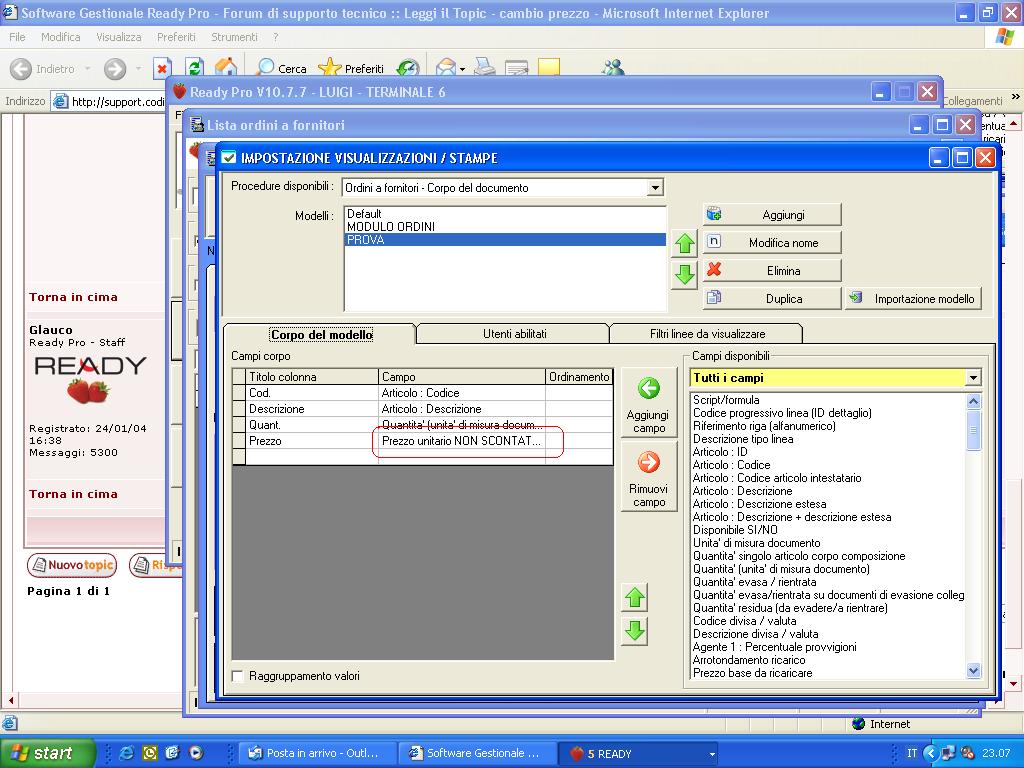The width and height of the screenshot is (1024, 768).
Task: Select PROVA model in list
Action: coord(505,240)
